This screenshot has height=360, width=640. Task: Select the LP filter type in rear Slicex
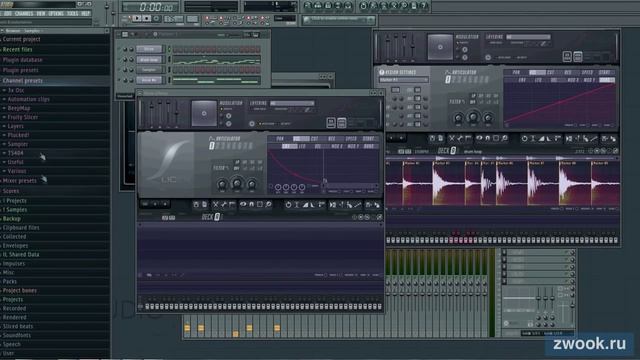tap(473, 96)
